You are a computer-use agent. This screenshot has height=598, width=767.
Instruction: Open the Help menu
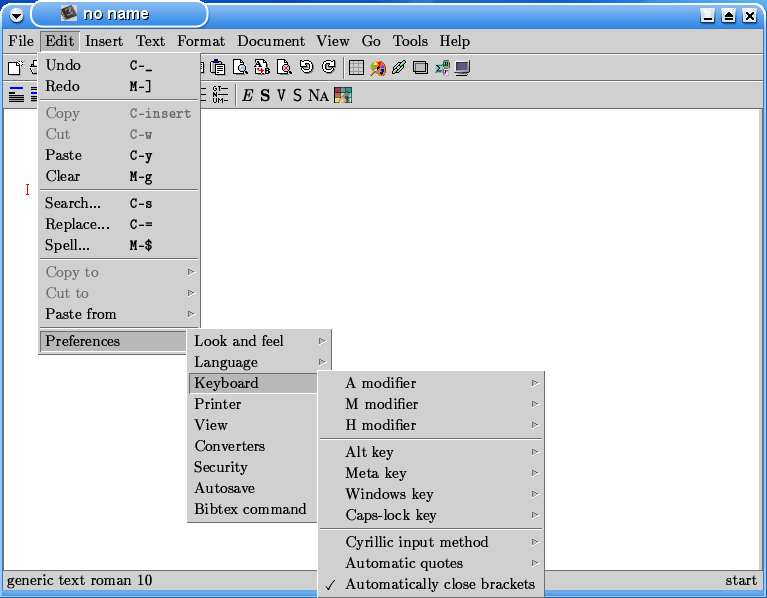(454, 41)
